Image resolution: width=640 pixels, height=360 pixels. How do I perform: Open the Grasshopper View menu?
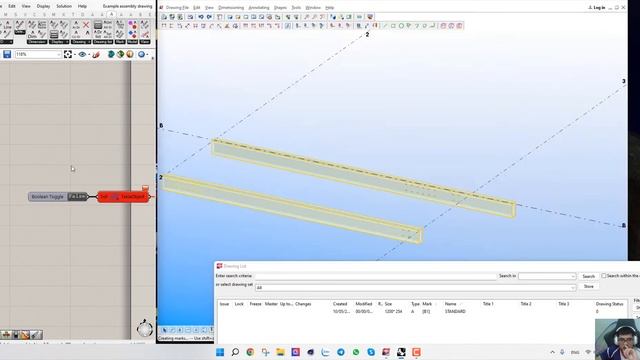[x=26, y=6]
